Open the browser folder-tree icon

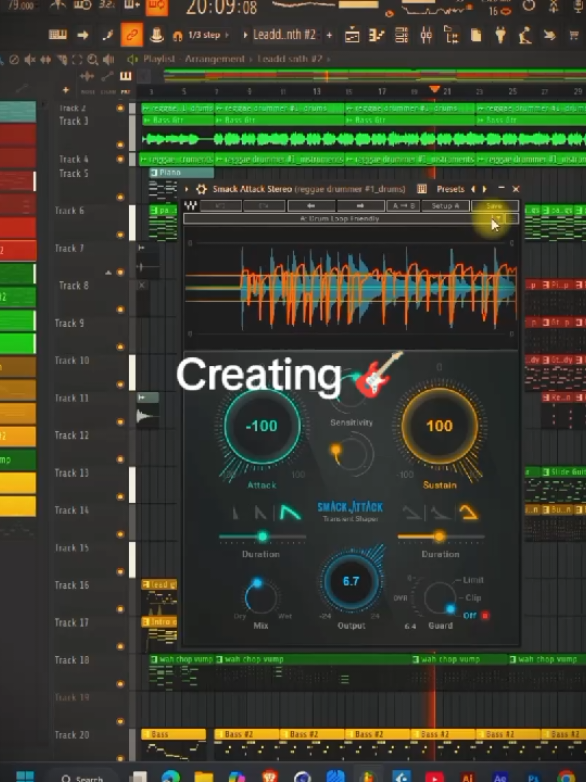point(451,35)
